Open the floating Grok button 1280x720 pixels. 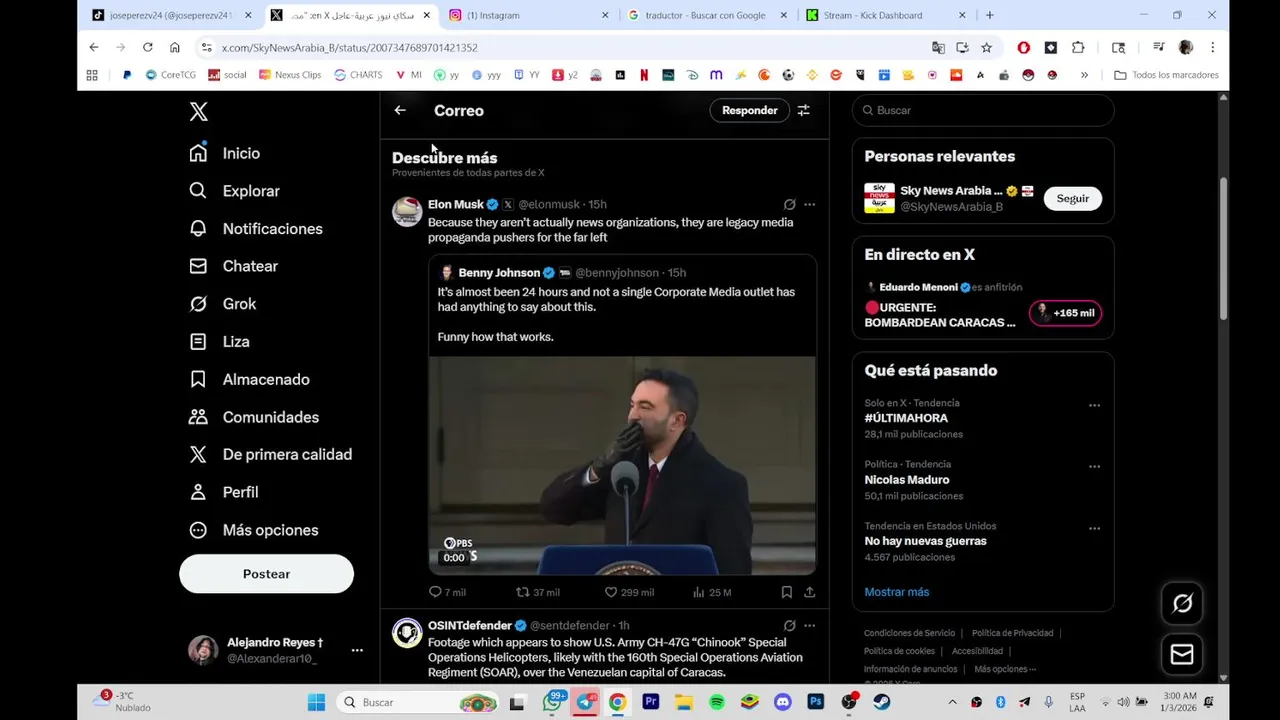click(1182, 603)
